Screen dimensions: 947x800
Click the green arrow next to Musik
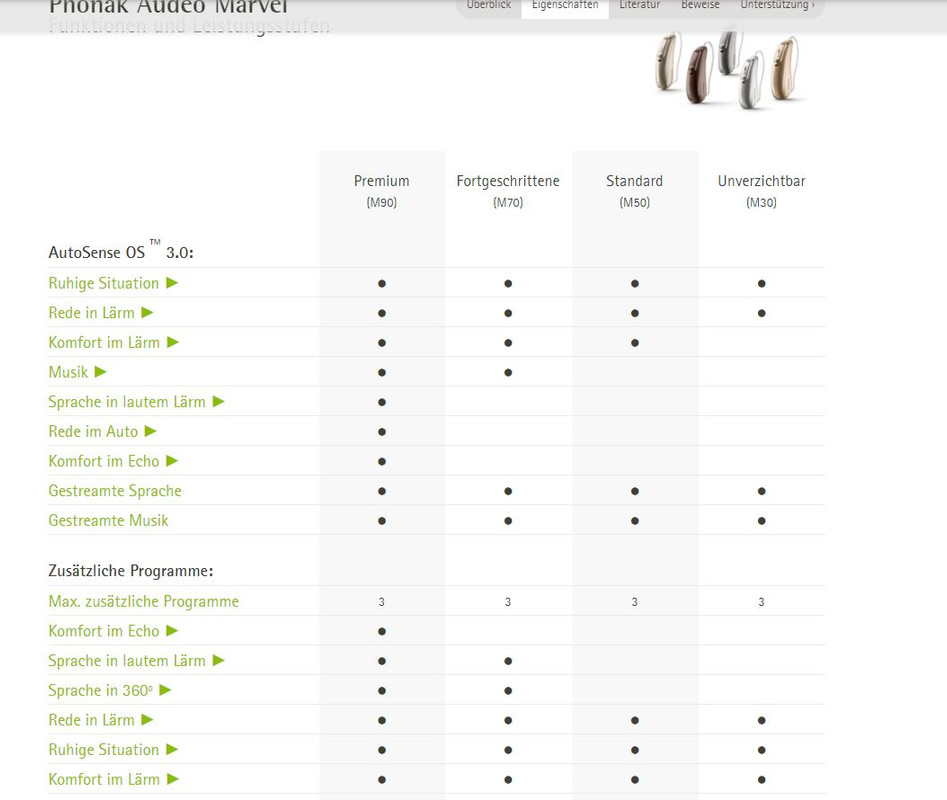101,372
